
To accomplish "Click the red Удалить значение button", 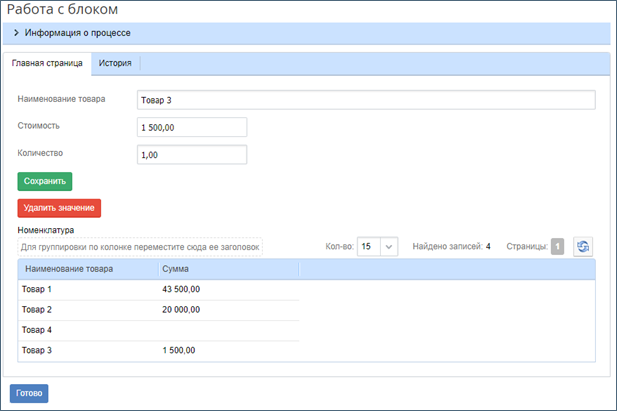I will click(x=59, y=208).
